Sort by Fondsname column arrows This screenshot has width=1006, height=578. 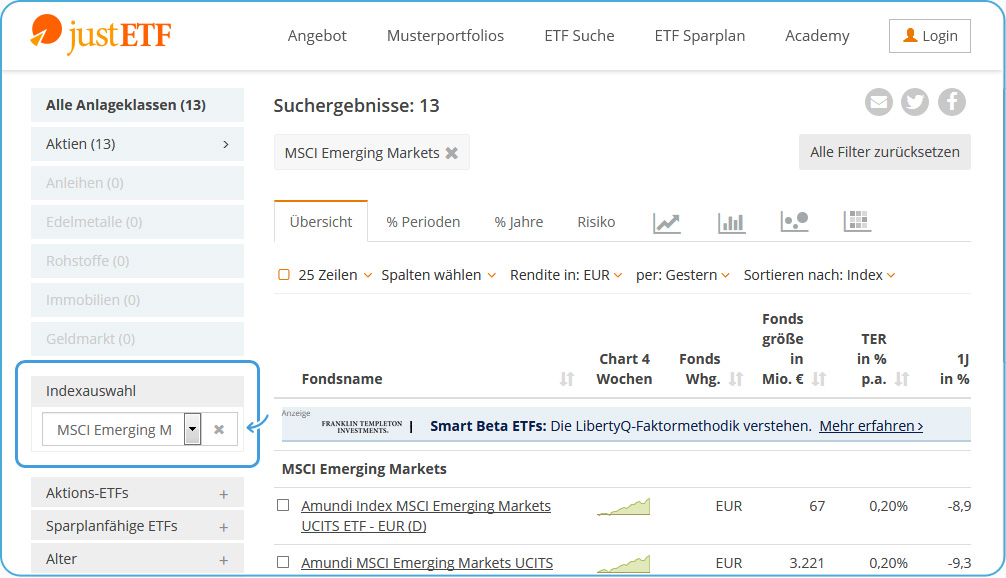(567, 378)
